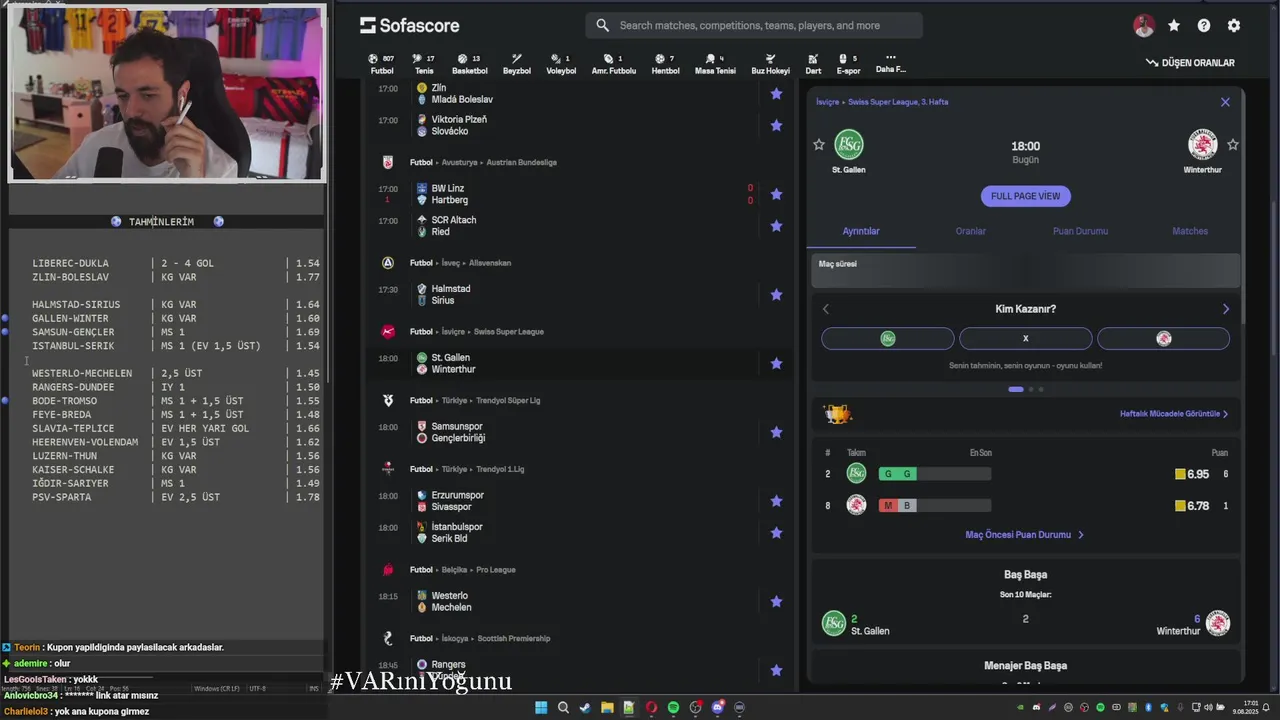This screenshot has width=1280, height=720.
Task: Open the Futbol sport category
Action: pos(382,64)
